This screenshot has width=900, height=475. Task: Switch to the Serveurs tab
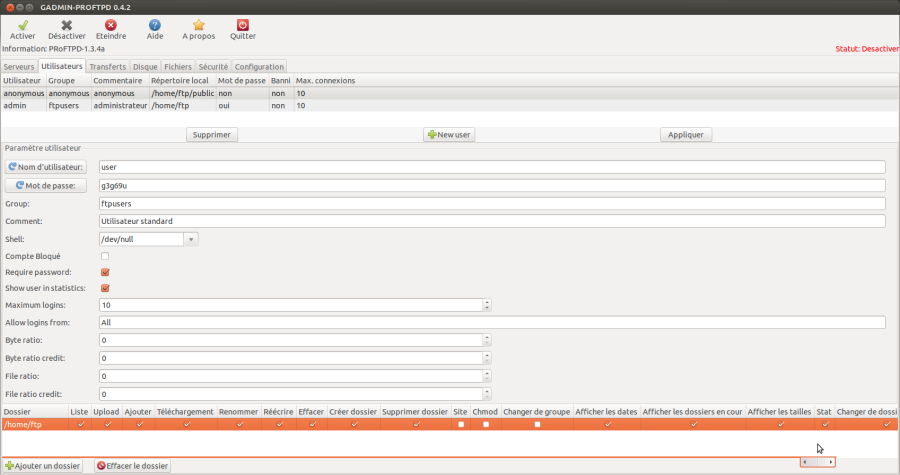19,67
